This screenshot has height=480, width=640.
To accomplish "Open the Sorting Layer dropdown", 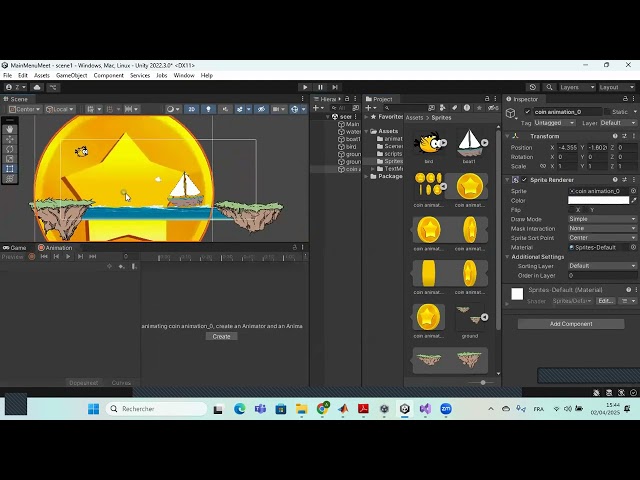I will pyautogui.click(x=602, y=266).
